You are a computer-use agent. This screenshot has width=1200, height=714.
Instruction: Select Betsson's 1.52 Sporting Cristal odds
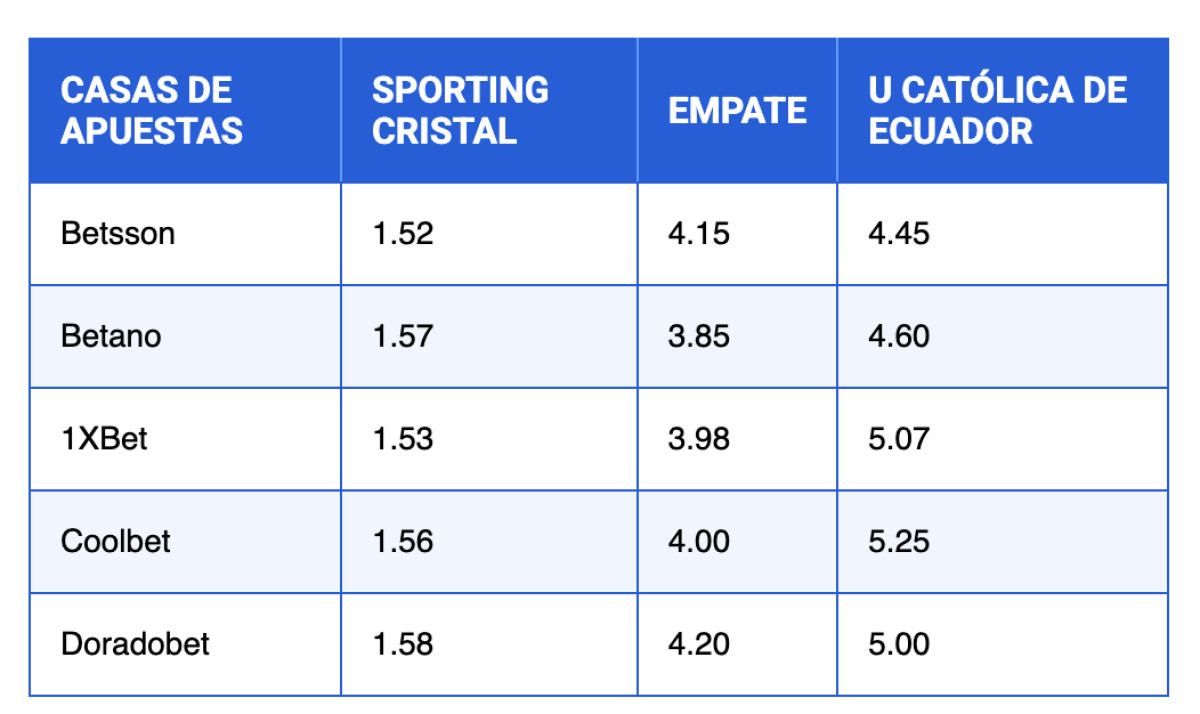[x=403, y=234]
